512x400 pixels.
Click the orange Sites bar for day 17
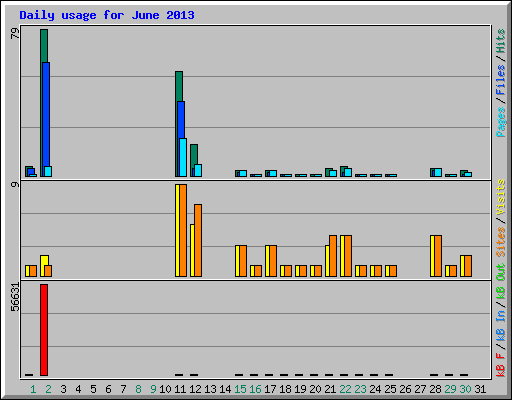coord(273,261)
